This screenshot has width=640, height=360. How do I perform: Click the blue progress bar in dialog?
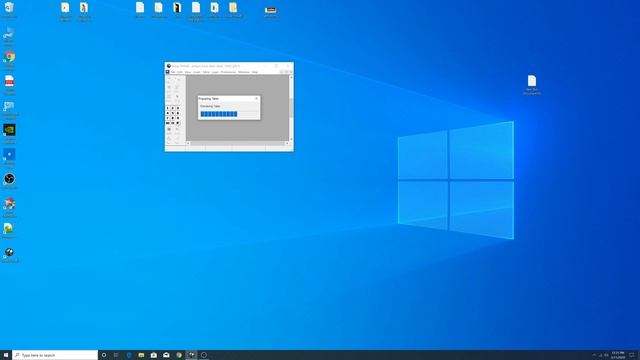(x=219, y=114)
